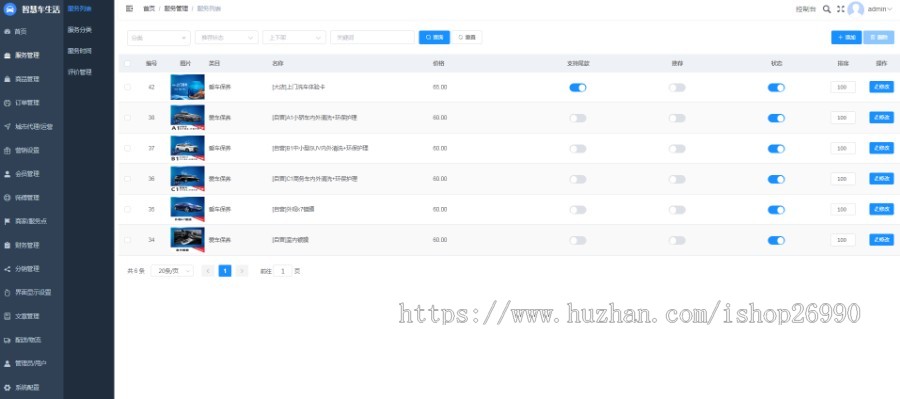Click the 商品管理 goods management sidebar icon
Screen dimensions: 900x399
tap(7, 79)
